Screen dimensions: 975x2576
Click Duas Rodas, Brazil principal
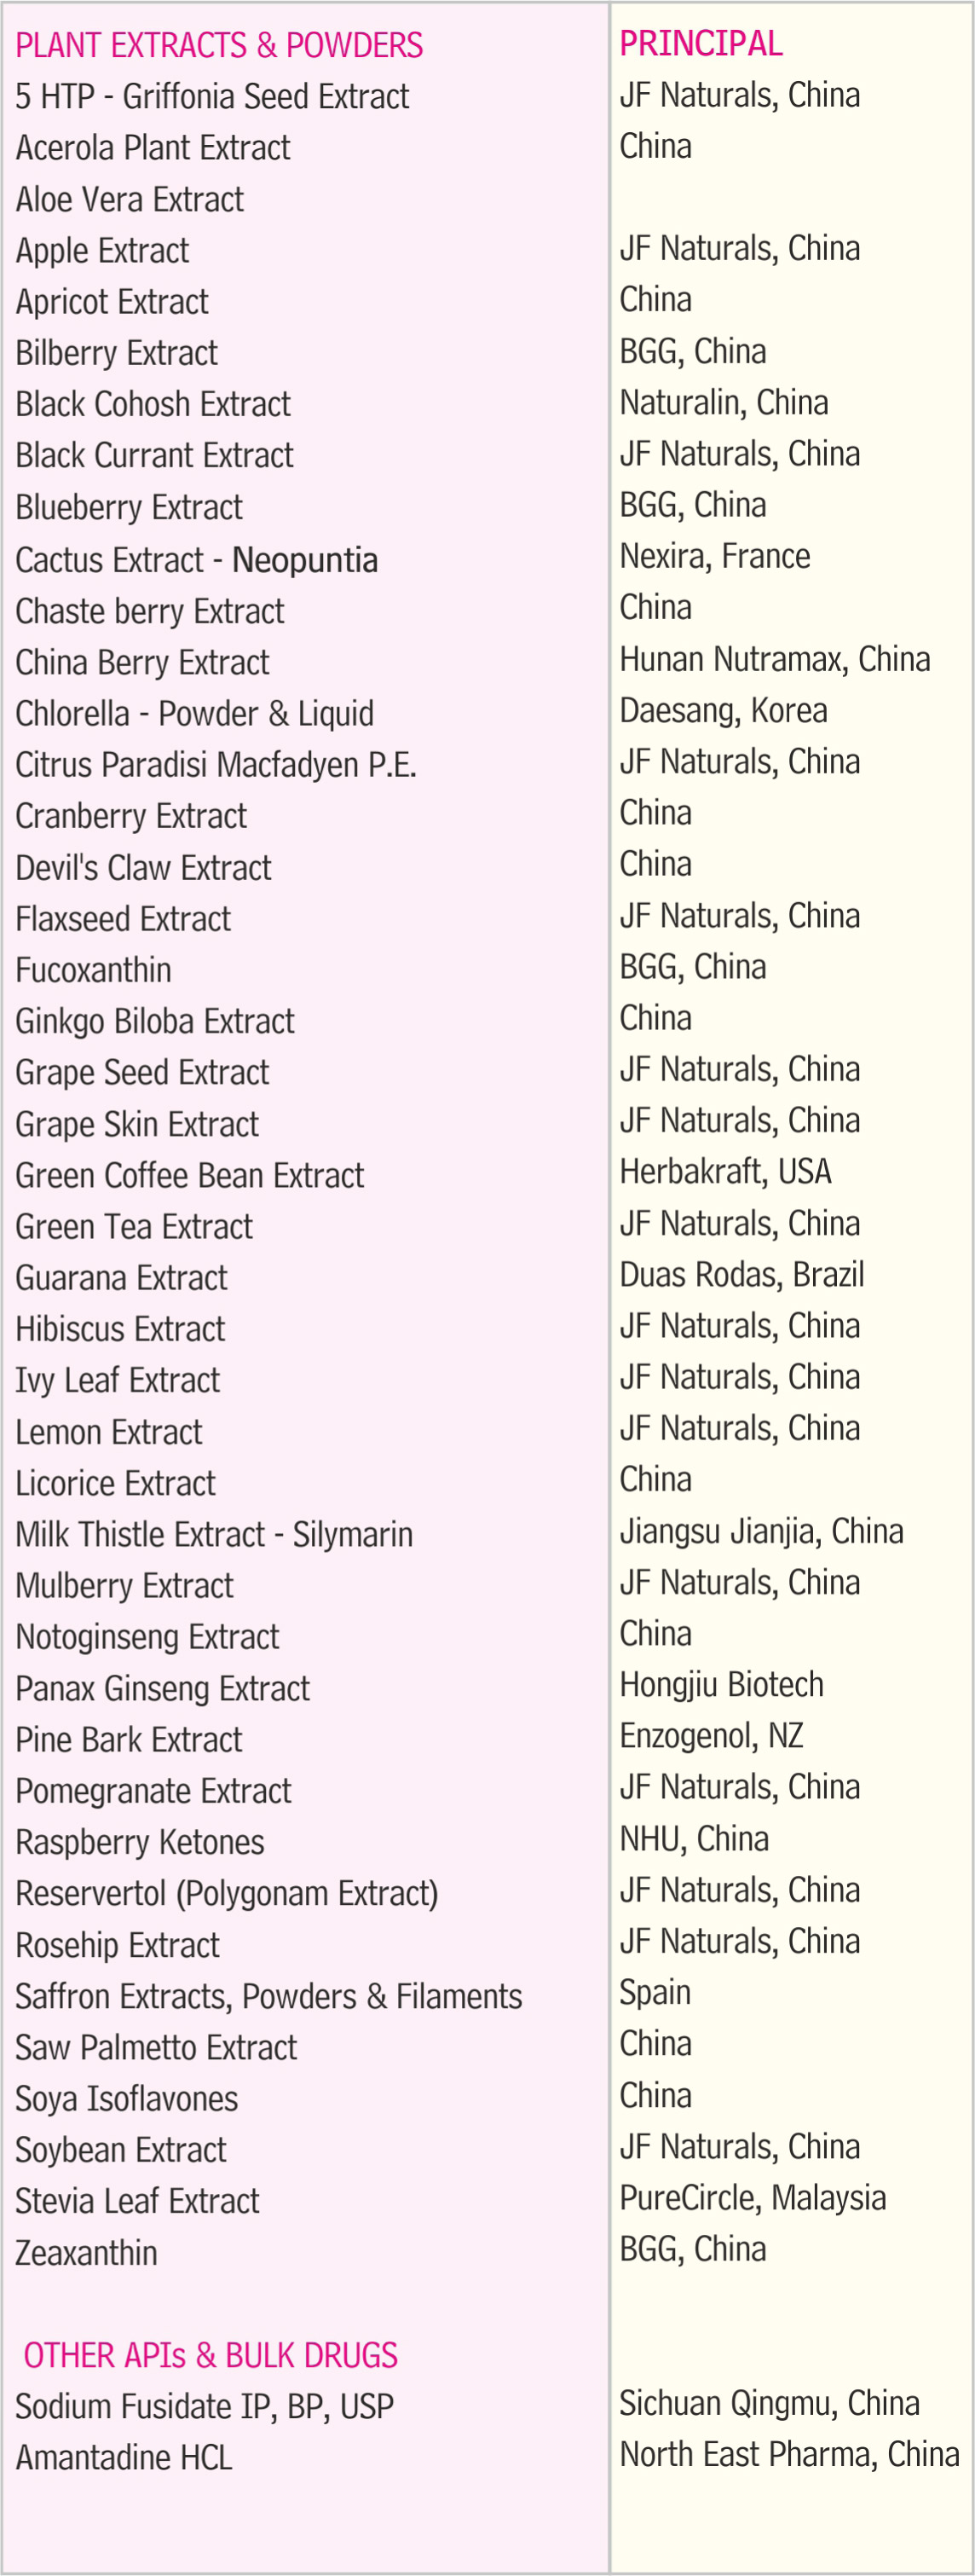coord(741,1275)
